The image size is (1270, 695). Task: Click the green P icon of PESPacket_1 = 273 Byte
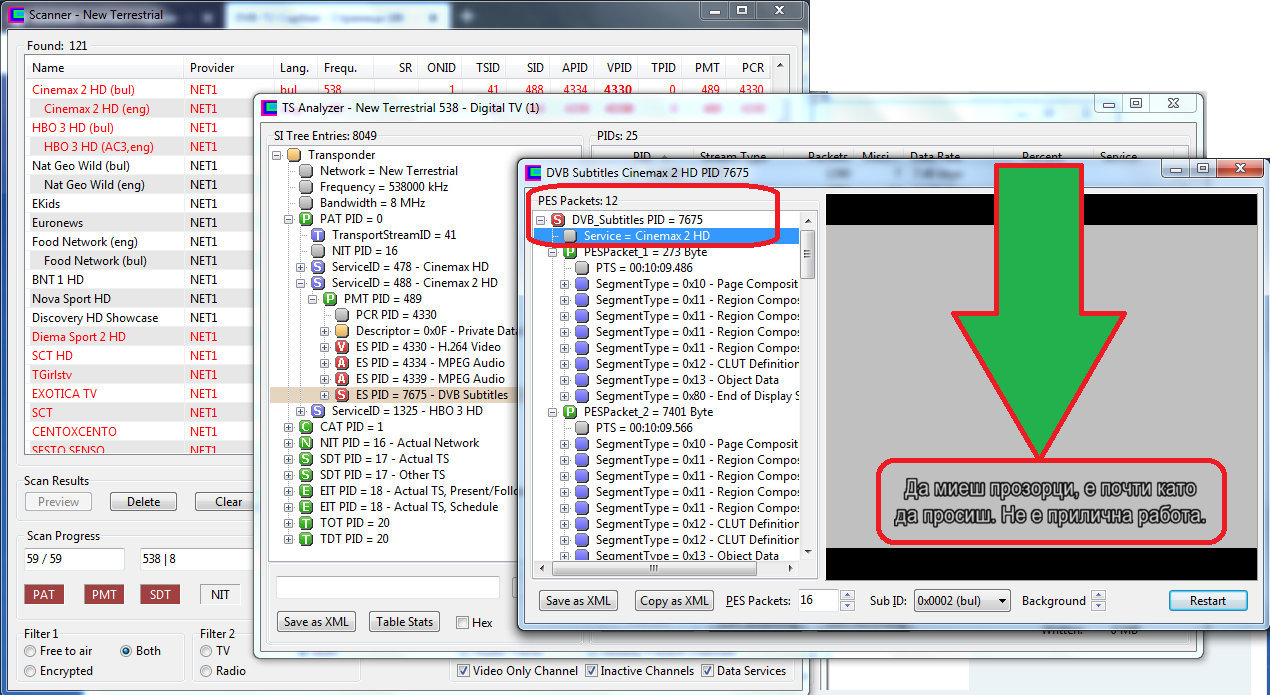(x=570, y=252)
